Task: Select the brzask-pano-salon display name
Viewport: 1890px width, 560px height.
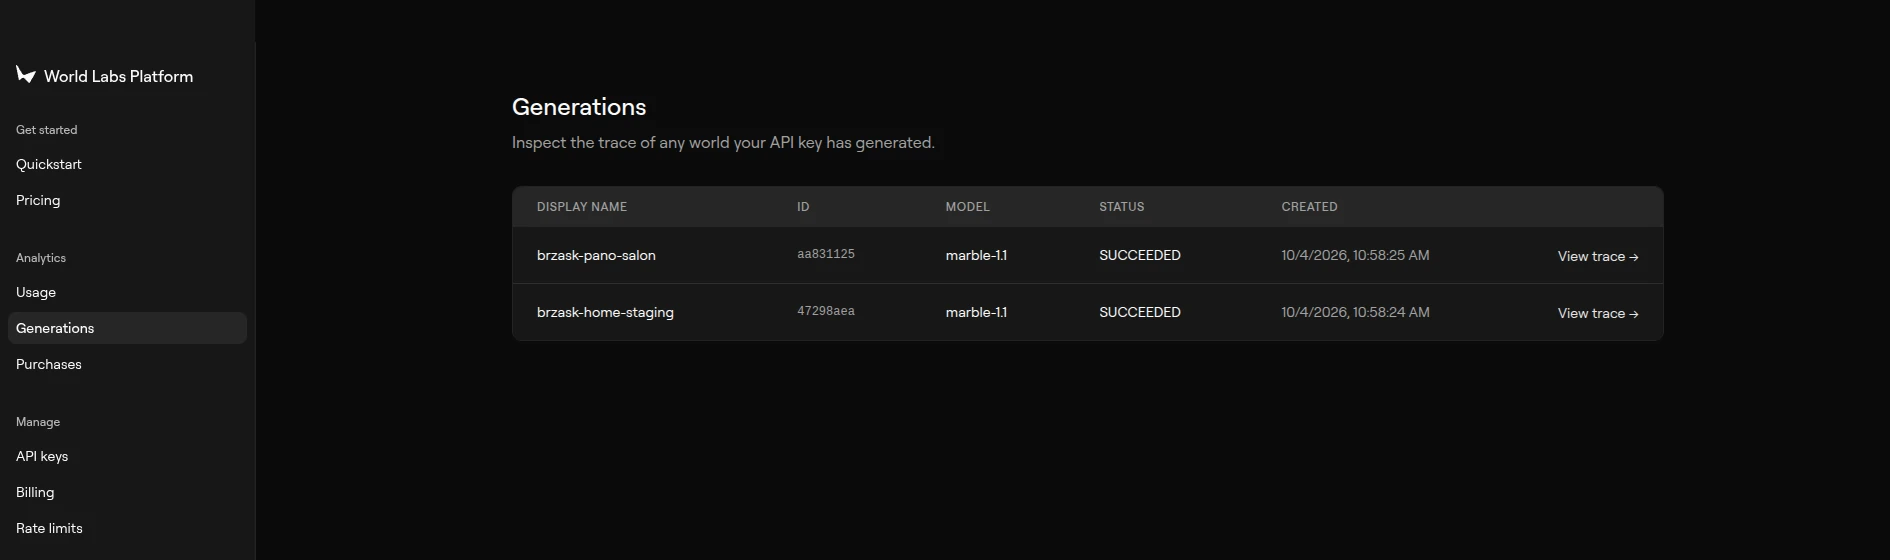Action: 596,255
